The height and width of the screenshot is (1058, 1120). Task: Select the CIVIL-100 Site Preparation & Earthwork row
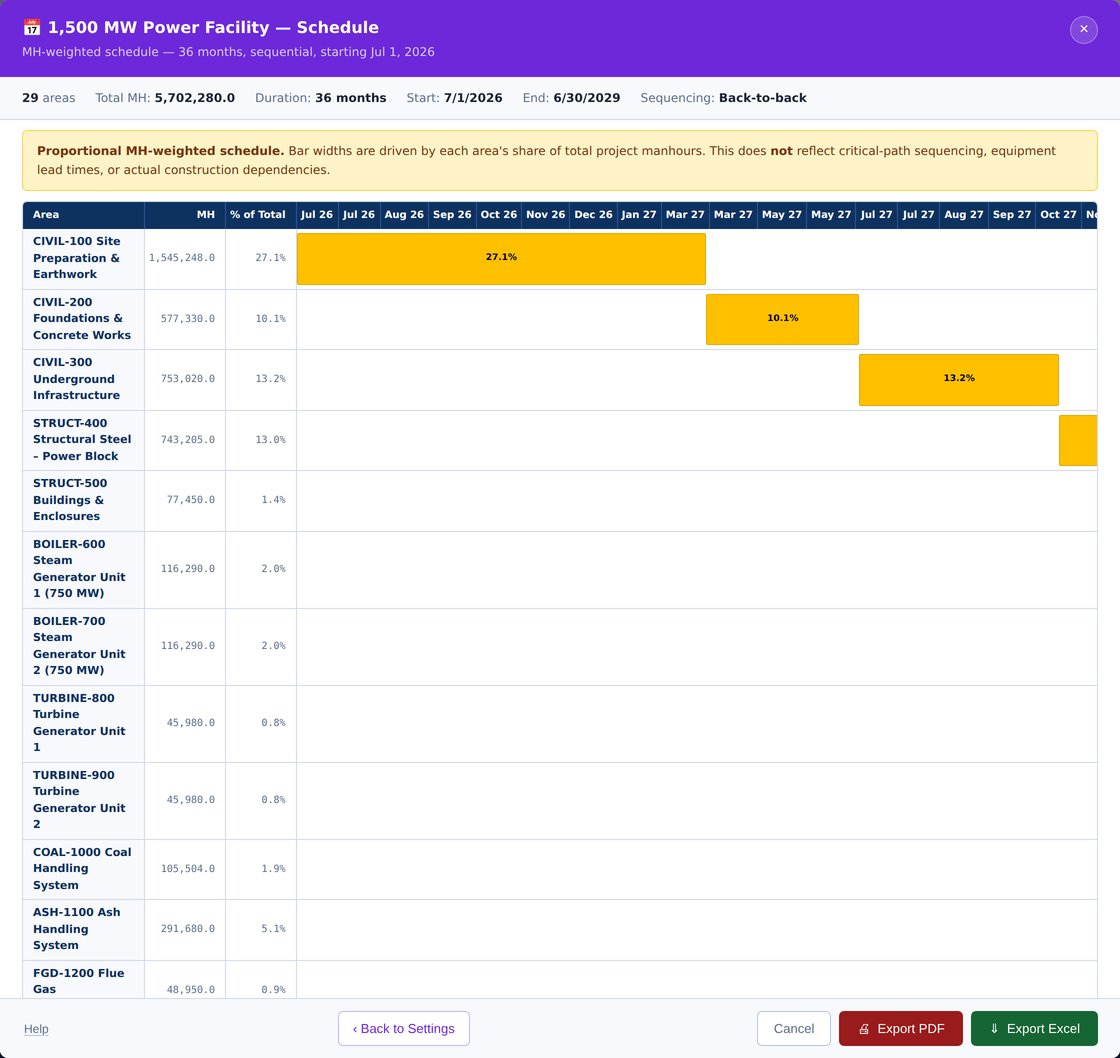560,259
